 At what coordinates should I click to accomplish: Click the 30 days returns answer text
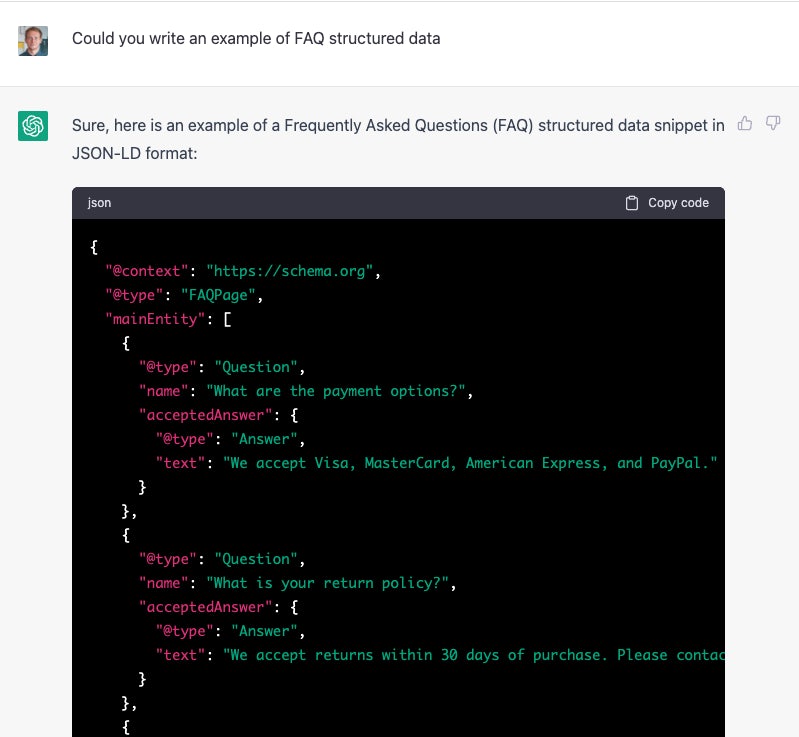[x=474, y=655]
